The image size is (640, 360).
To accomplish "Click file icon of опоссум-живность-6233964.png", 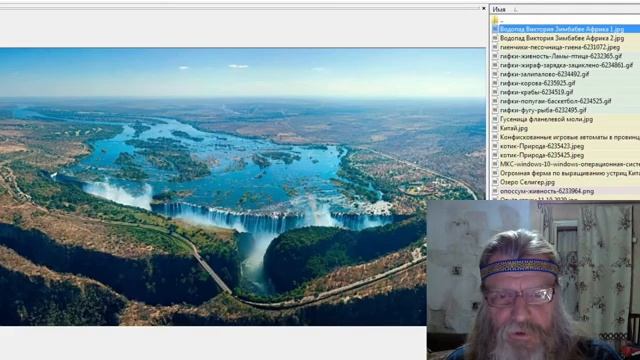I will pos(495,191).
